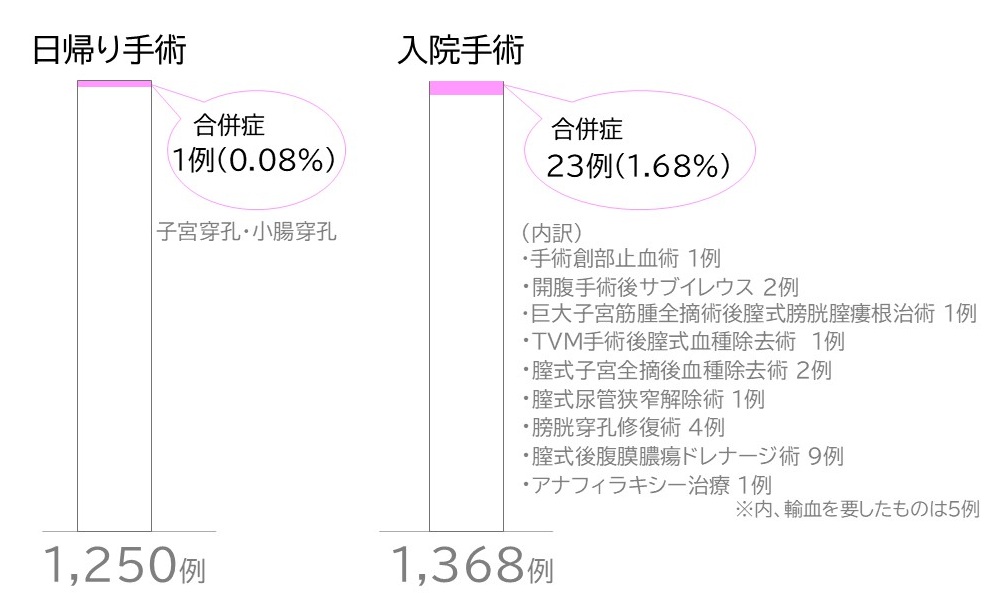This screenshot has width=991, height=593.
Task: Click the (内訳) breakdown label
Action: point(551,233)
